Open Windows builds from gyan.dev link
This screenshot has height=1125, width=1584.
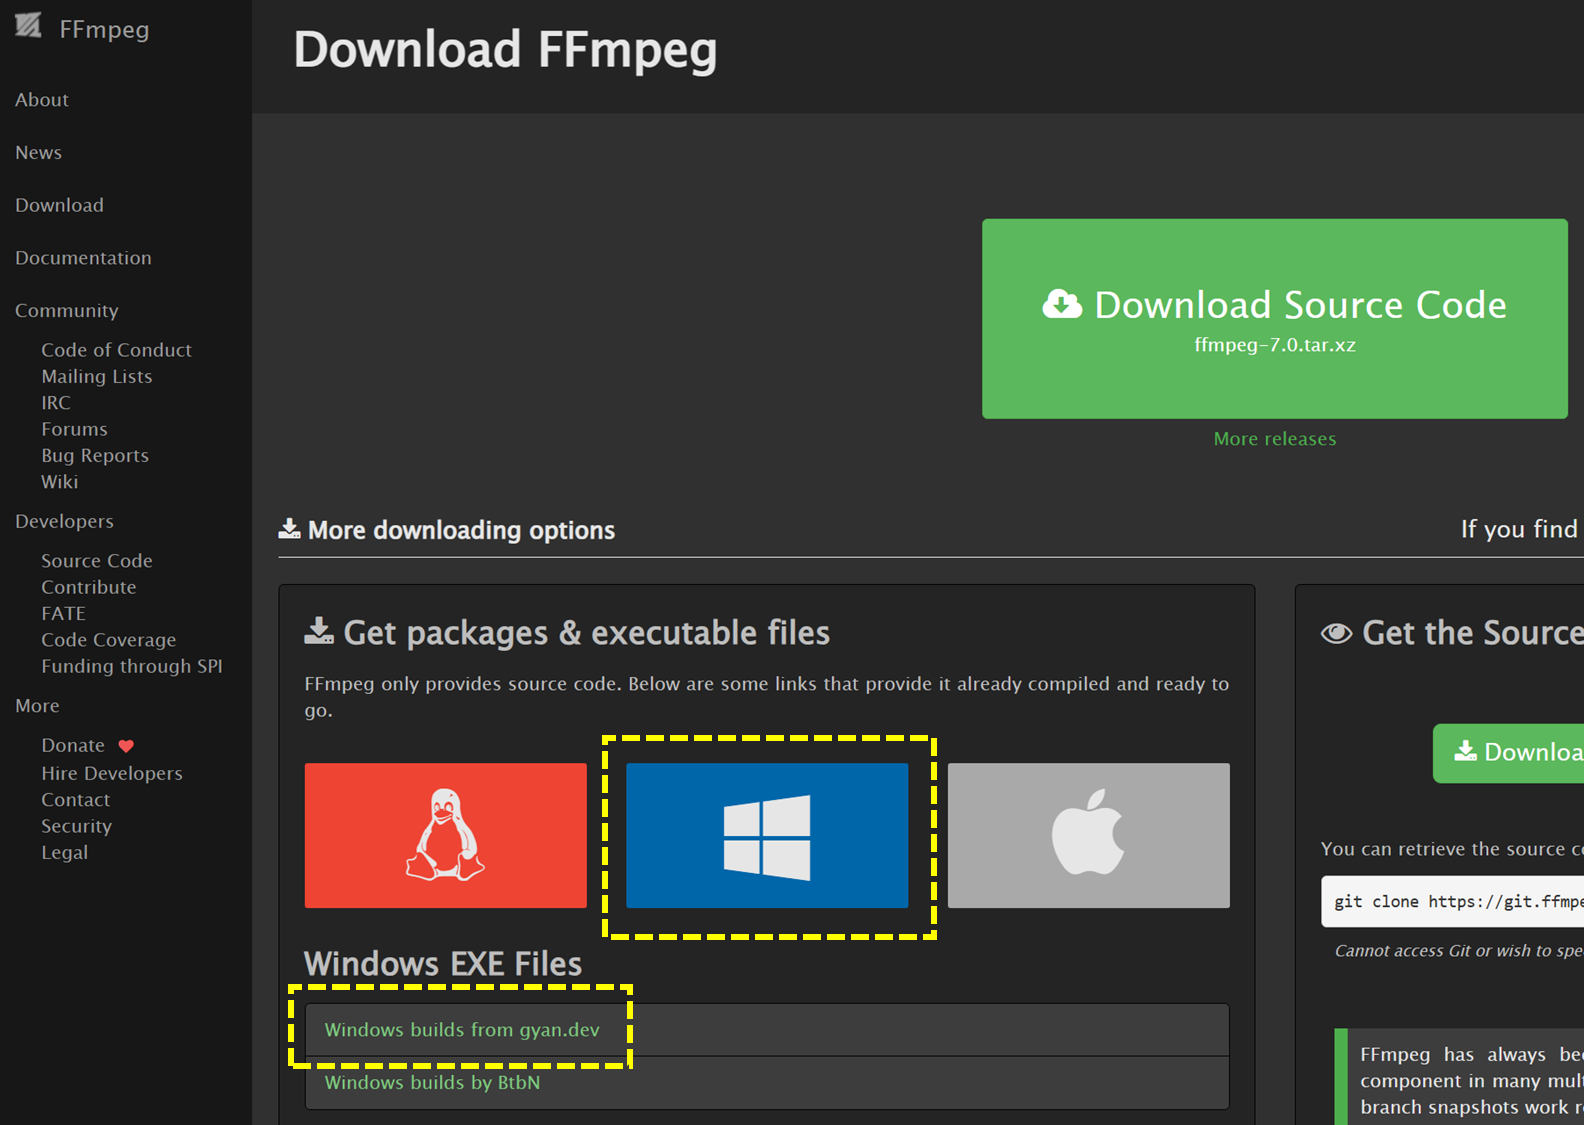click(x=462, y=1030)
